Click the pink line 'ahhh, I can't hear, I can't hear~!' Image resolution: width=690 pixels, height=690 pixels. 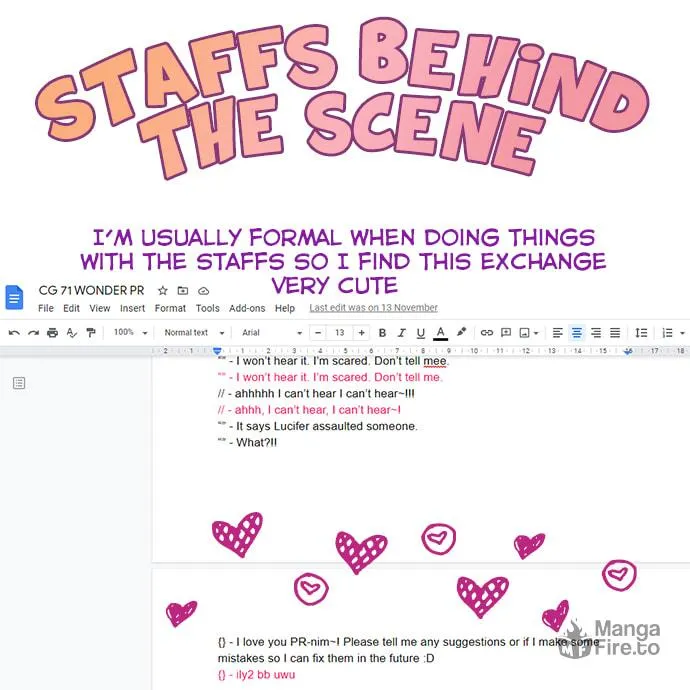pyautogui.click(x=317, y=410)
